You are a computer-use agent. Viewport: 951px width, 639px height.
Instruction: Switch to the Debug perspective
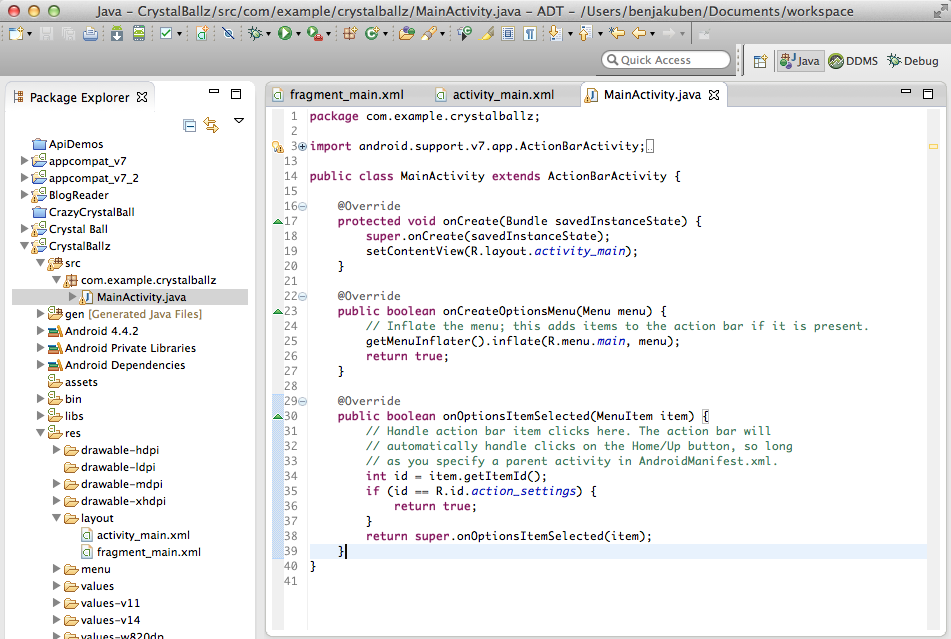[x=912, y=61]
